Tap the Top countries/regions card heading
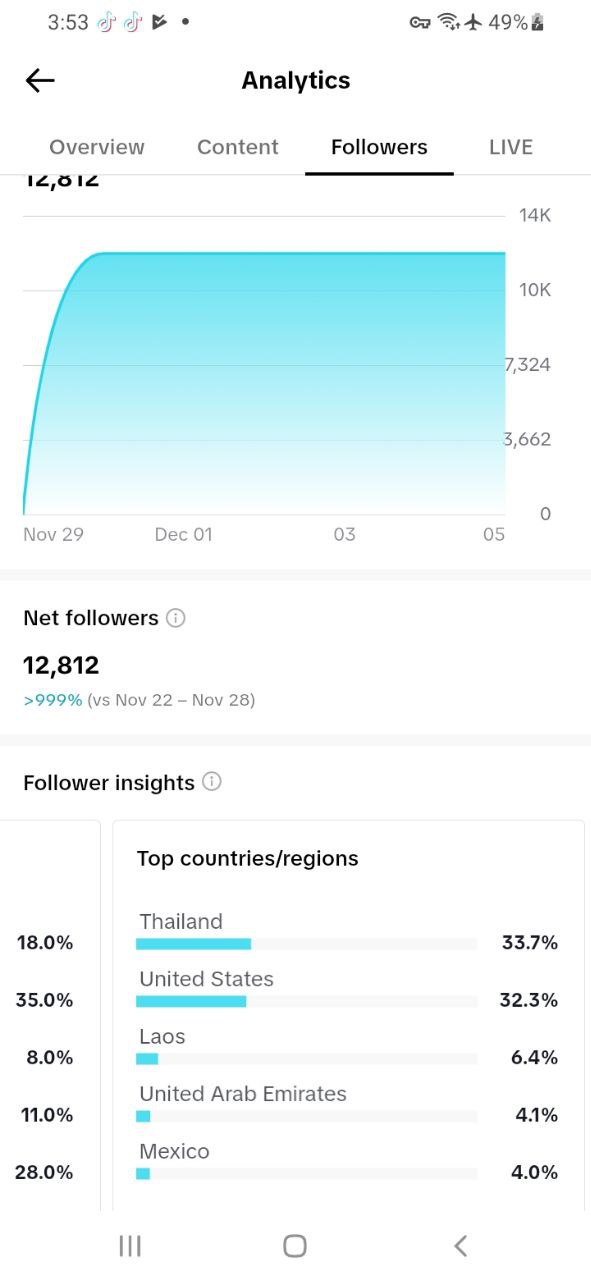The image size is (591, 1280). [248, 858]
